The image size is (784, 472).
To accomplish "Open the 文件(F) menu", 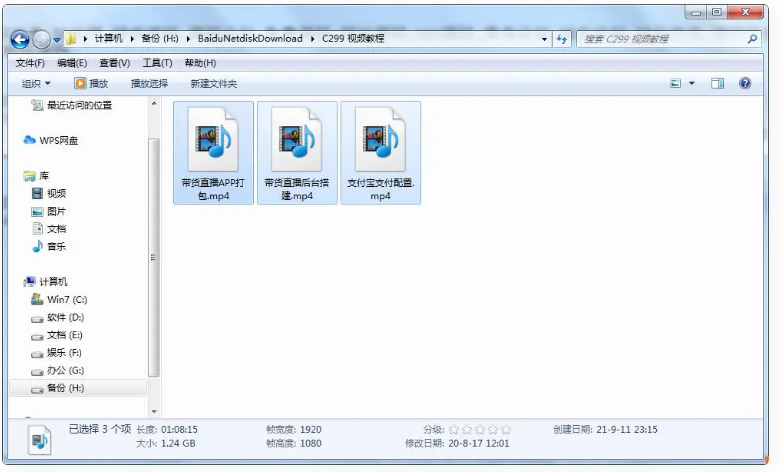I will pos(30,63).
